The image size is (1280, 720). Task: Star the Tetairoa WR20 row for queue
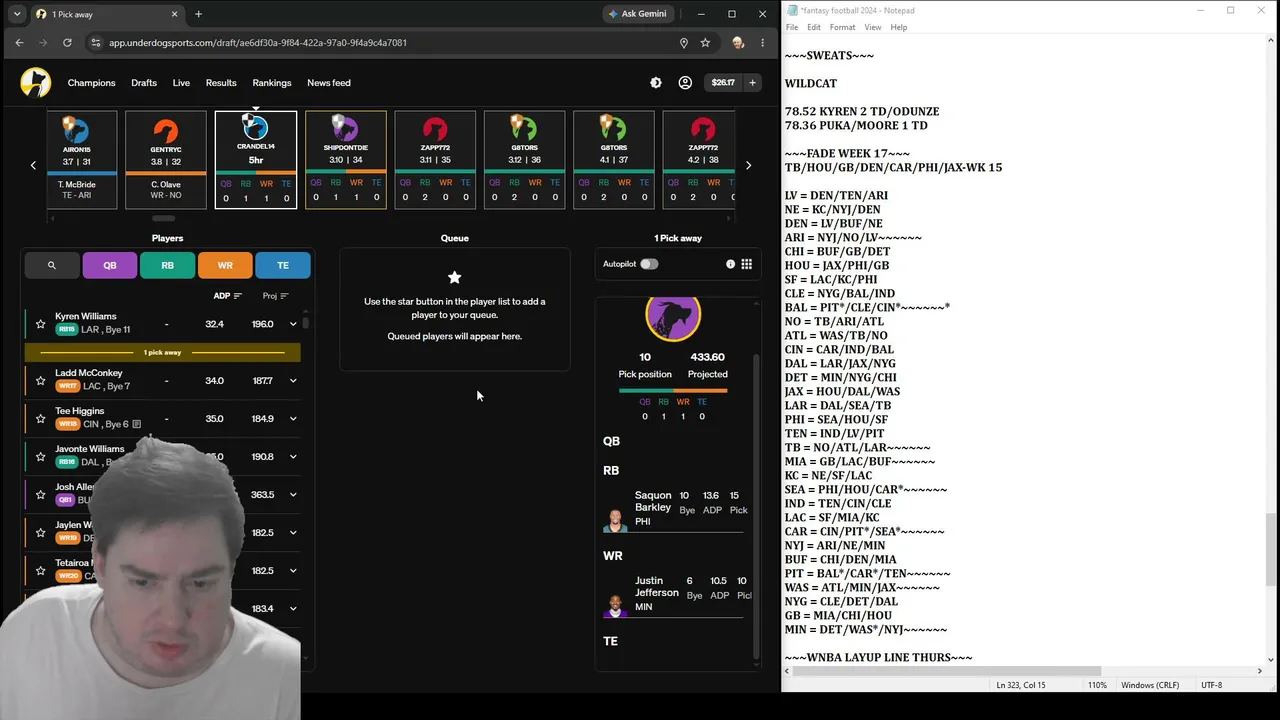[x=40, y=571]
